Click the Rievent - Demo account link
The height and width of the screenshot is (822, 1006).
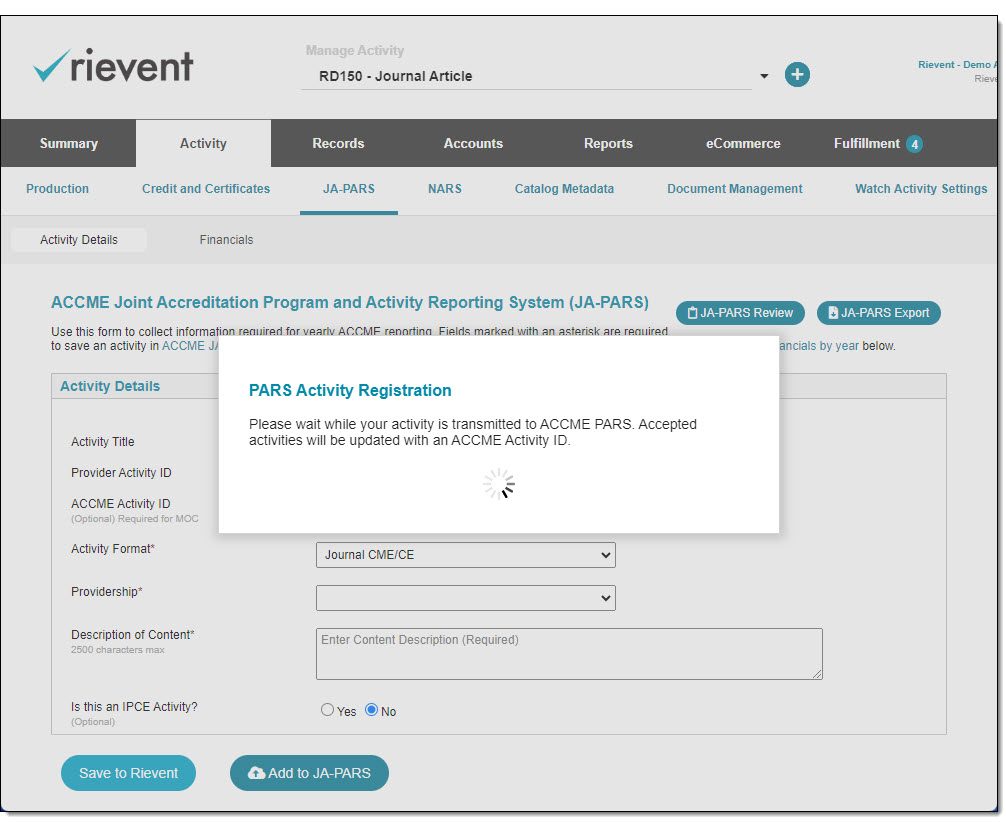tap(957, 64)
